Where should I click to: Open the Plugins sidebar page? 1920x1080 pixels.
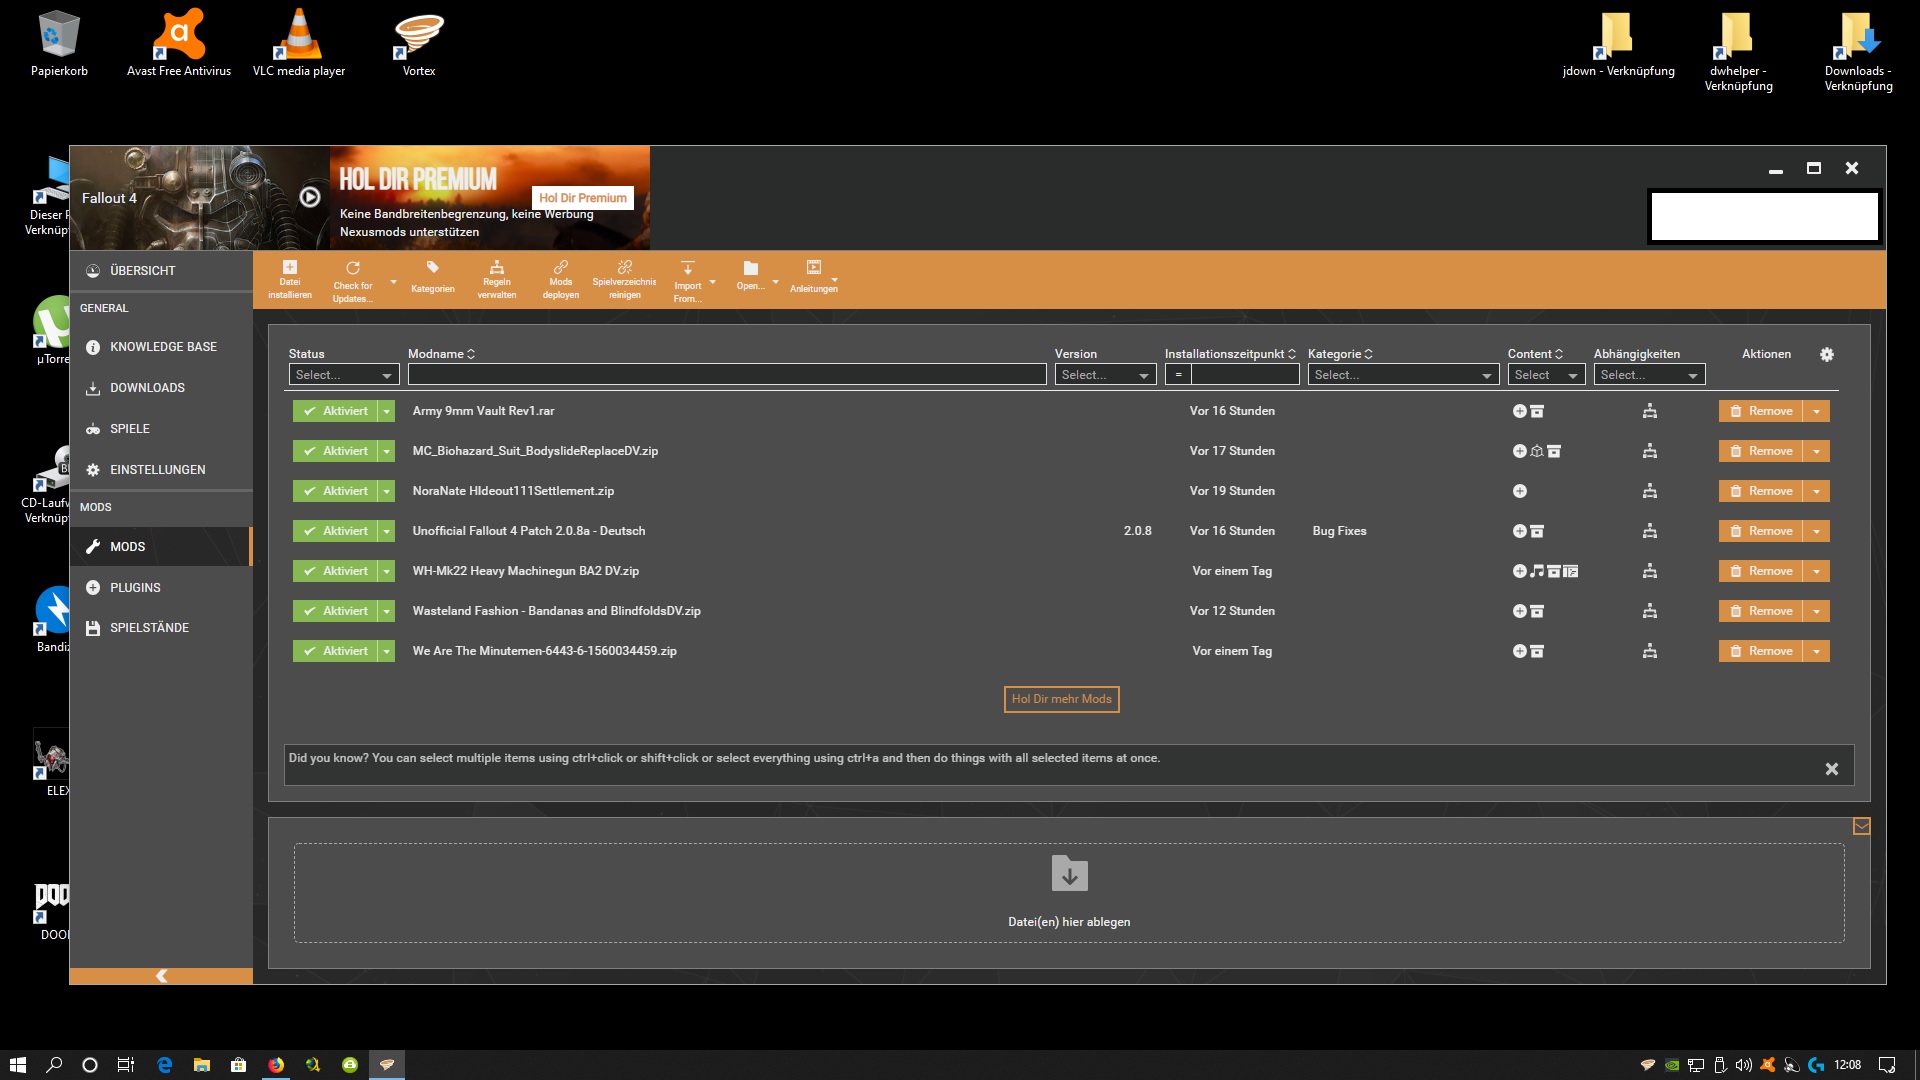135,588
